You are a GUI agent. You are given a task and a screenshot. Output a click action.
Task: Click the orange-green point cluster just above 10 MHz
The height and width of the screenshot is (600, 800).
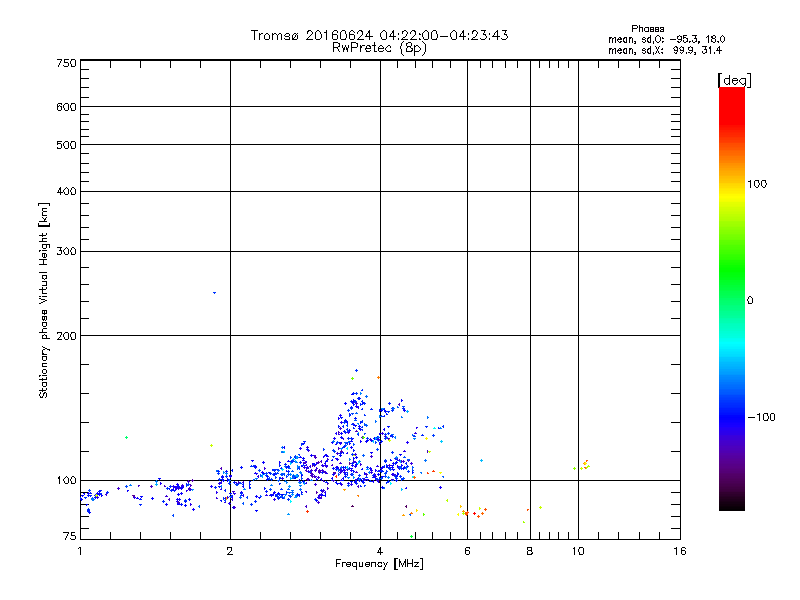click(583, 465)
